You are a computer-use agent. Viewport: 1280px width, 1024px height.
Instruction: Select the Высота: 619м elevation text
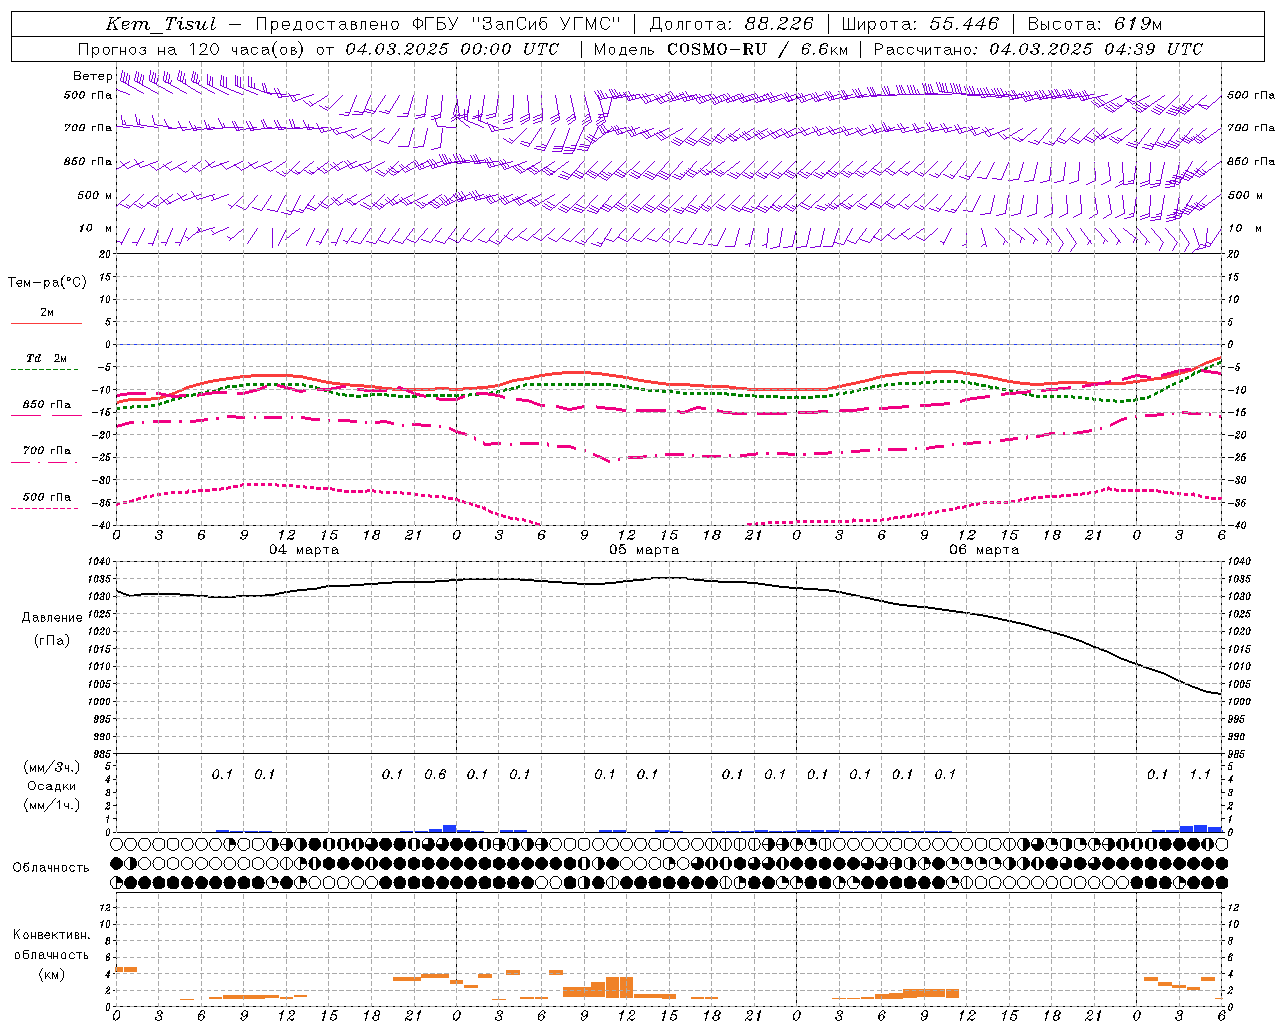click(x=1095, y=24)
